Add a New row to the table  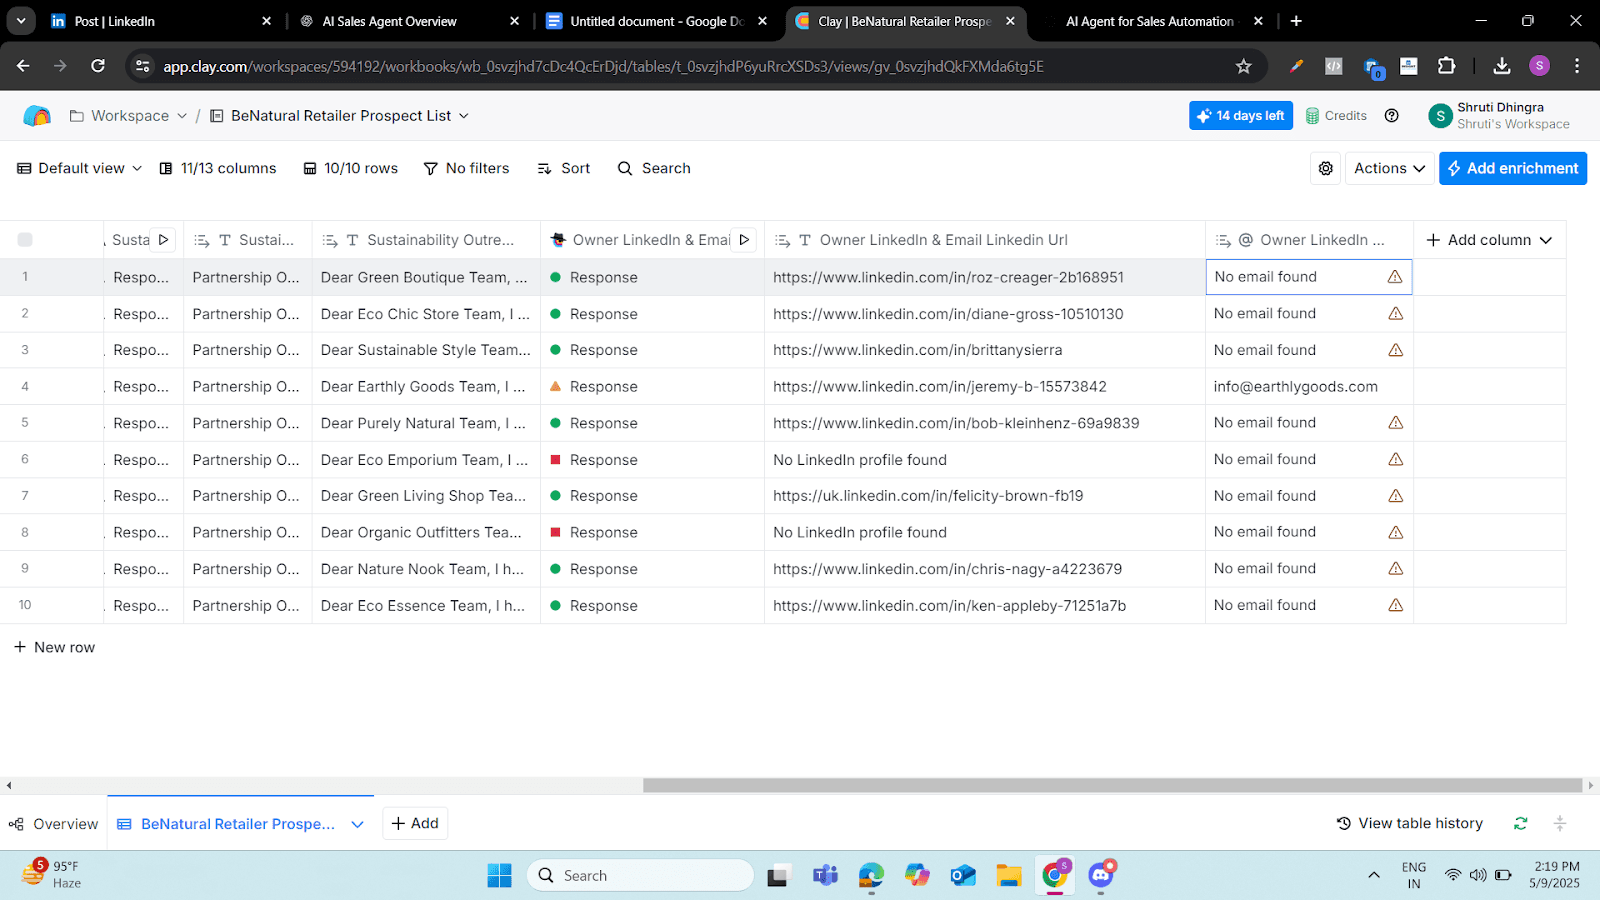[55, 647]
